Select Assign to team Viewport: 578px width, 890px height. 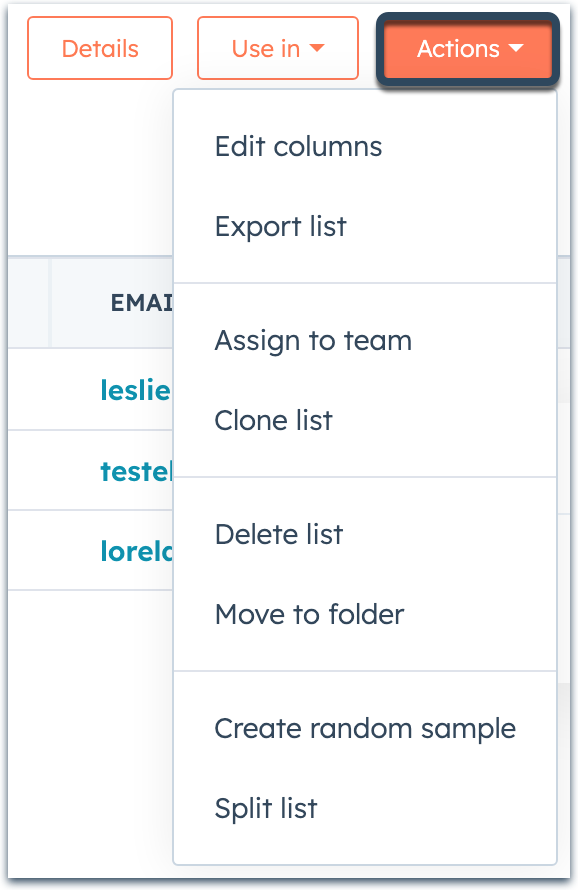tap(312, 340)
